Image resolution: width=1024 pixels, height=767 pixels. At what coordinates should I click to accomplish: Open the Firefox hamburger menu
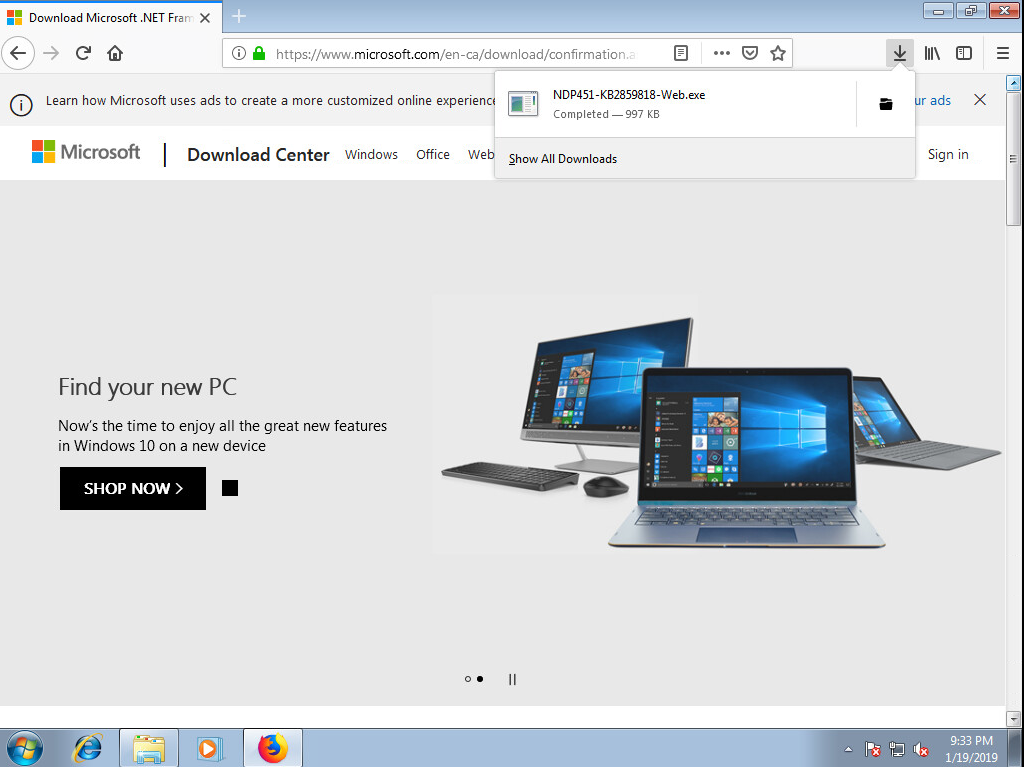1003,54
